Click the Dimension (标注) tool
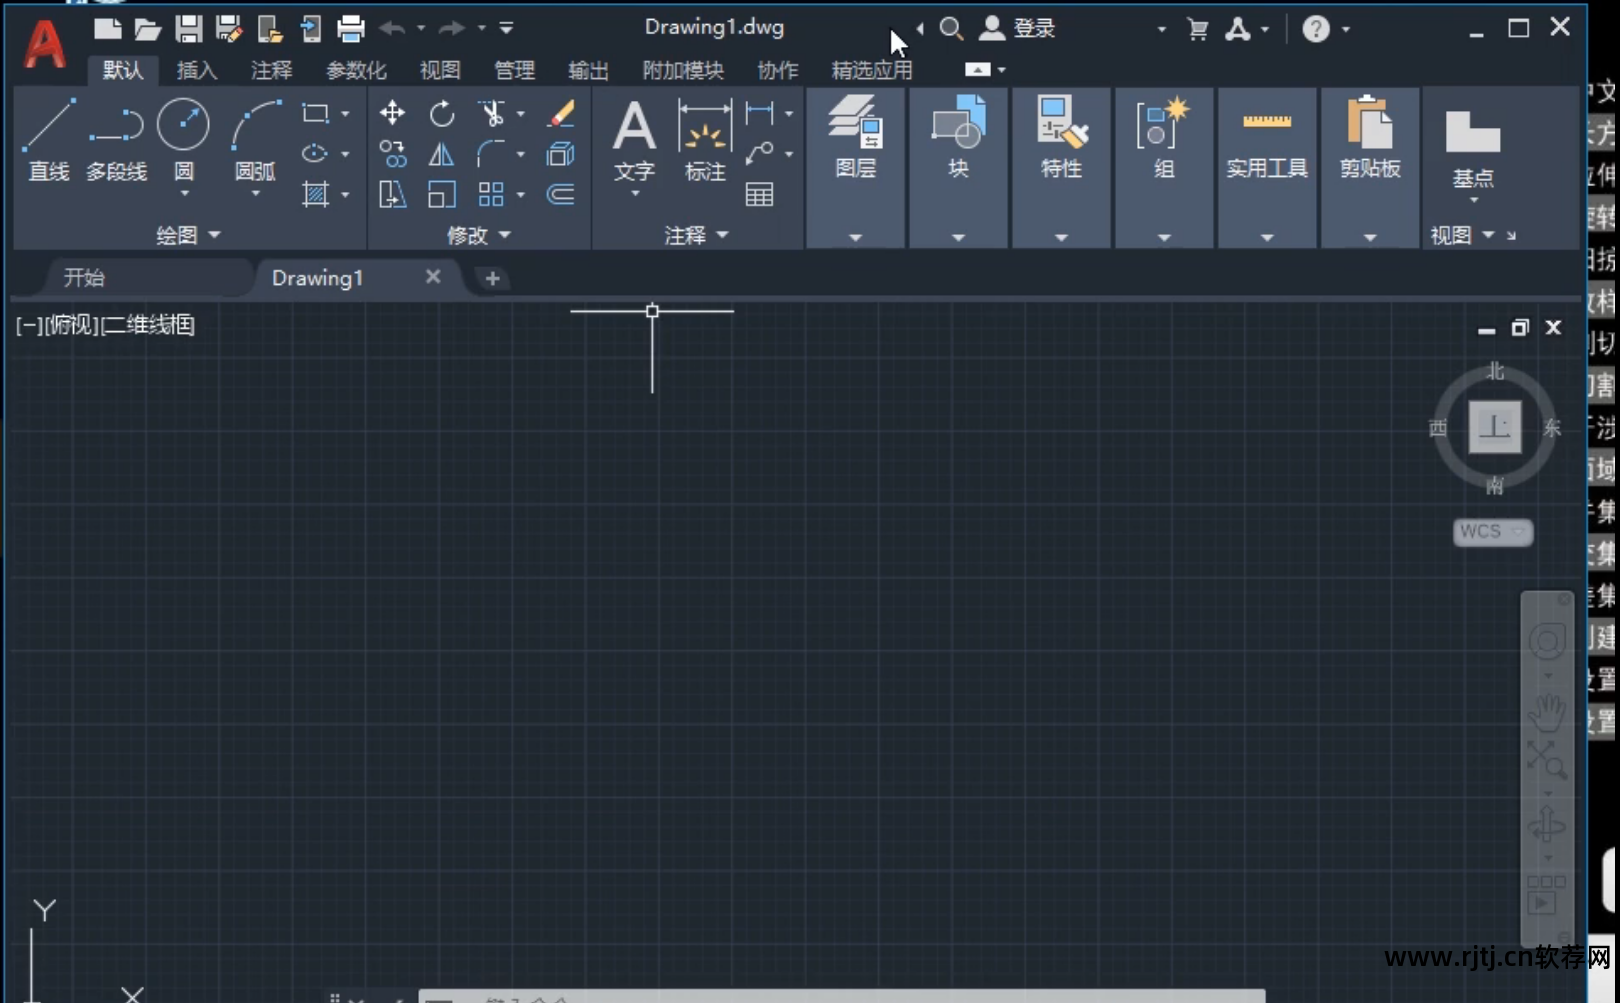The height and width of the screenshot is (1003, 1620). pyautogui.click(x=705, y=140)
